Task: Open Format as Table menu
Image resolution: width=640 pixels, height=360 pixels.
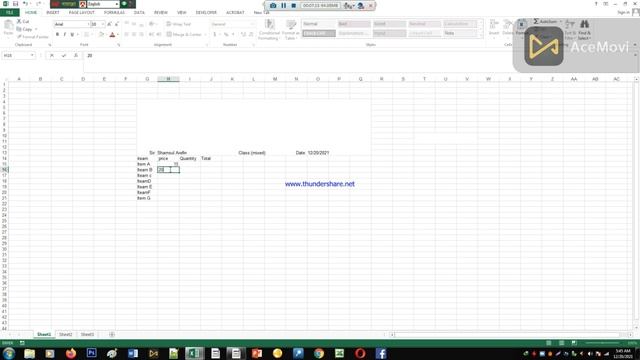Action: (x=291, y=30)
